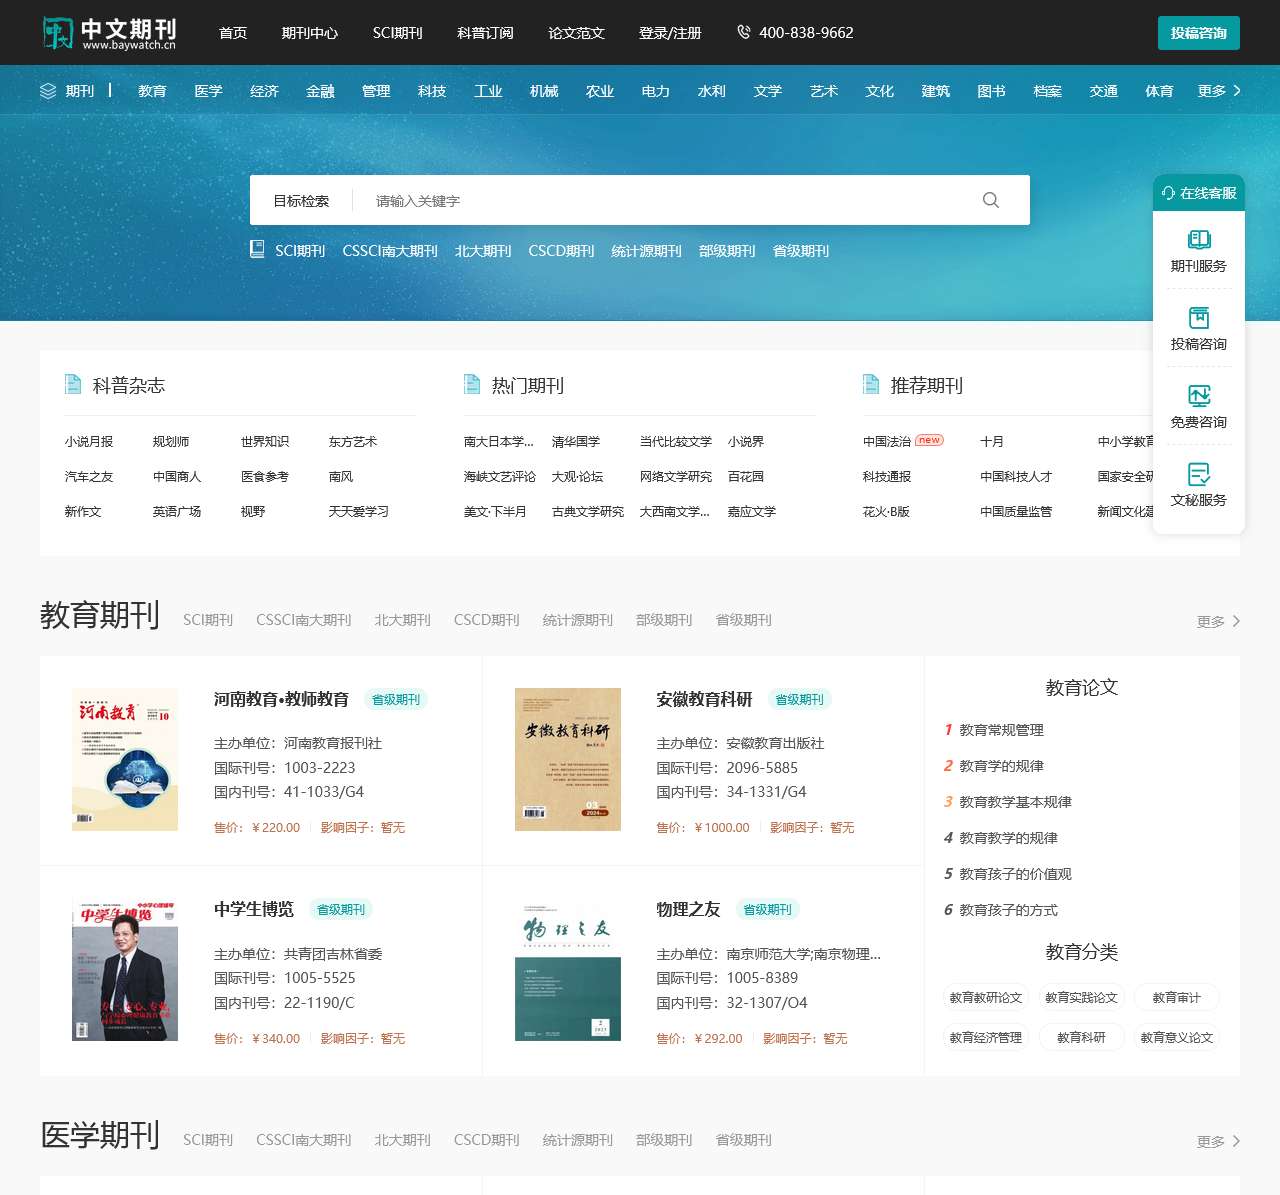The image size is (1280, 1195).
Task: Select the 教育审计 category tag
Action: [x=1176, y=997]
